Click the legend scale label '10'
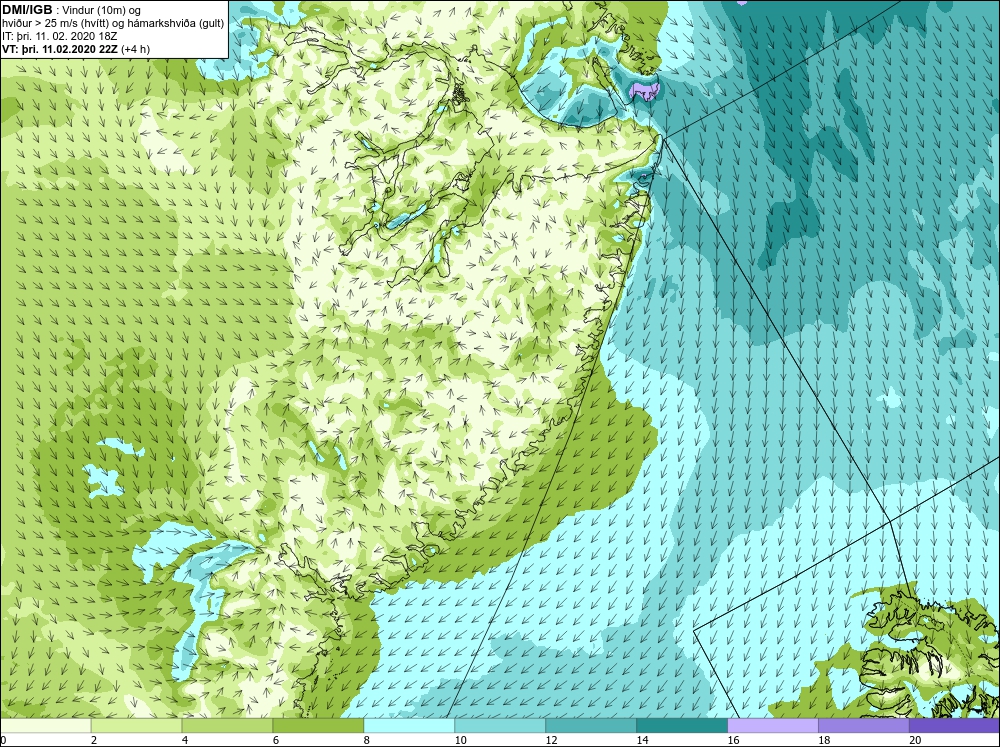Image resolution: width=1000 pixels, height=747 pixels. click(x=460, y=740)
